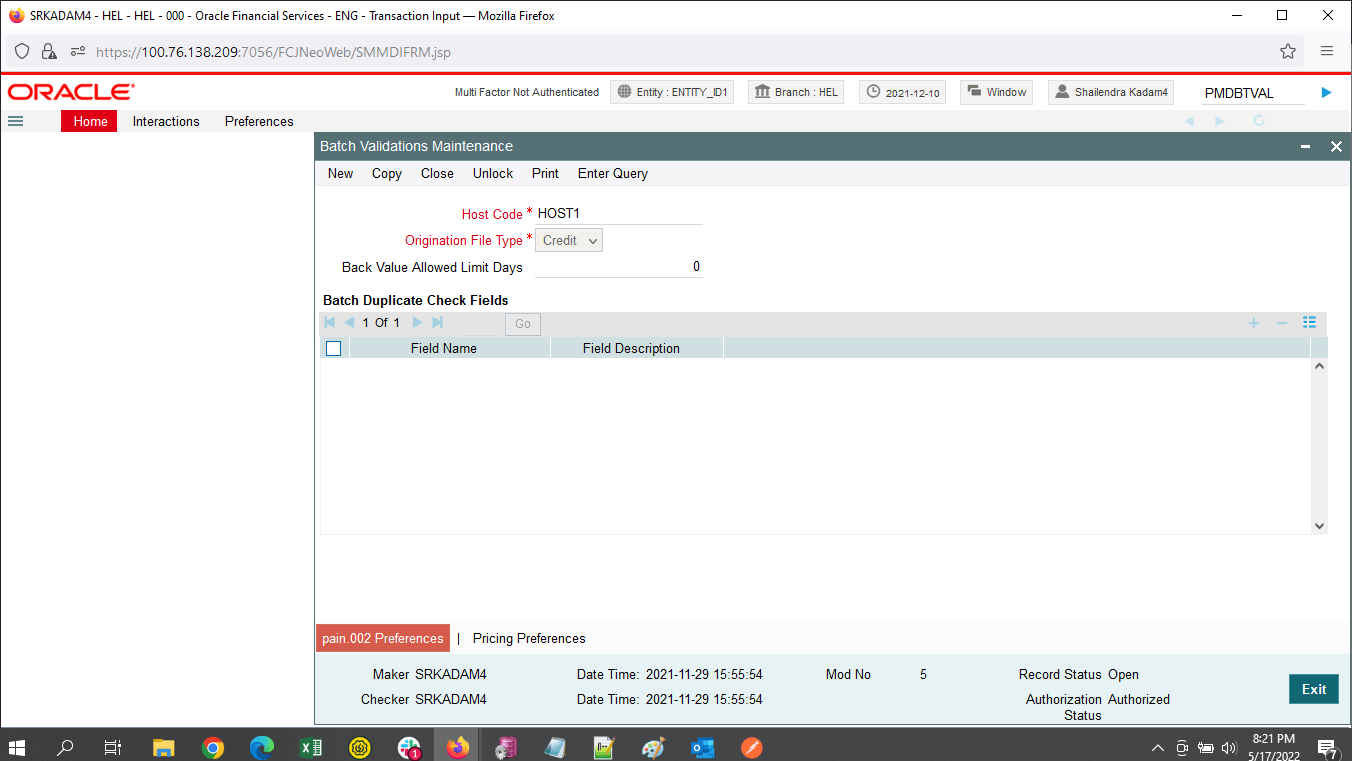1352x761 pixels.
Task: Click the forward arrow near refresh
Action: pyautogui.click(x=1220, y=121)
